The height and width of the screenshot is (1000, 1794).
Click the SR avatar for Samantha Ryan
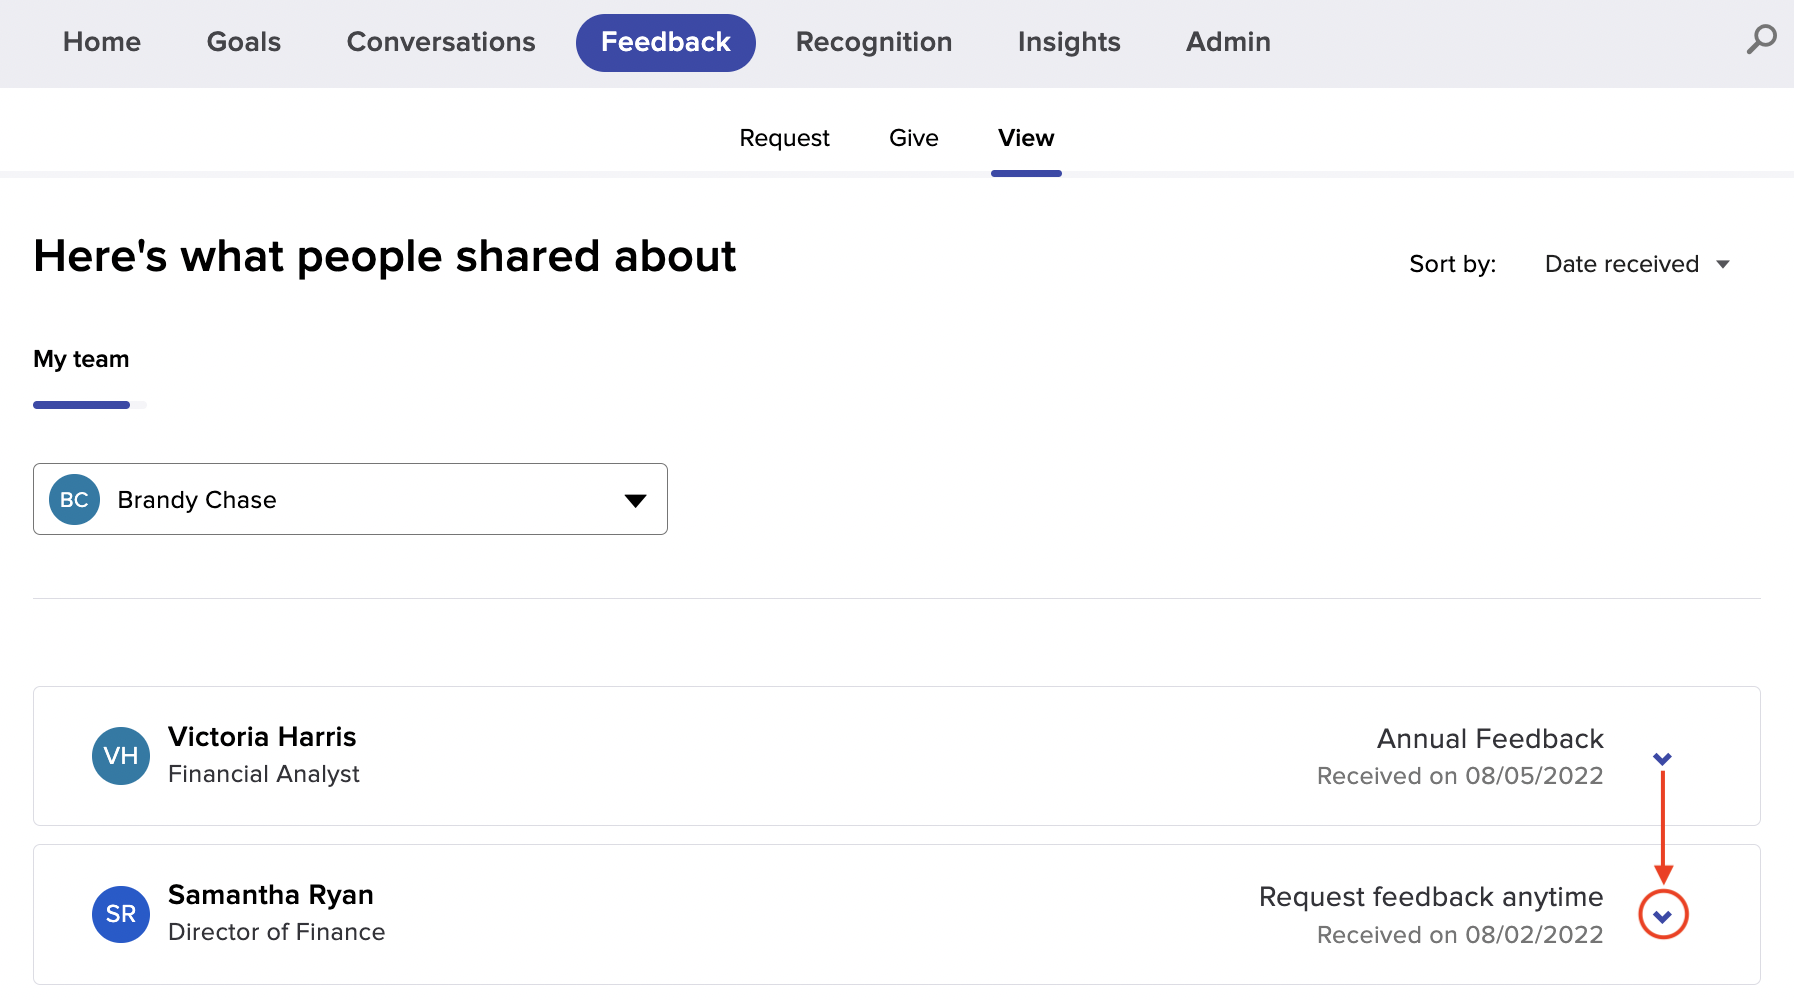click(121, 914)
